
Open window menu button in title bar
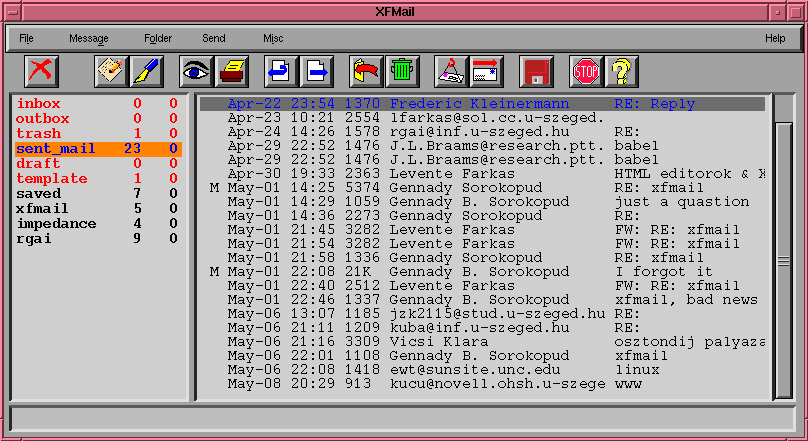click(12, 11)
